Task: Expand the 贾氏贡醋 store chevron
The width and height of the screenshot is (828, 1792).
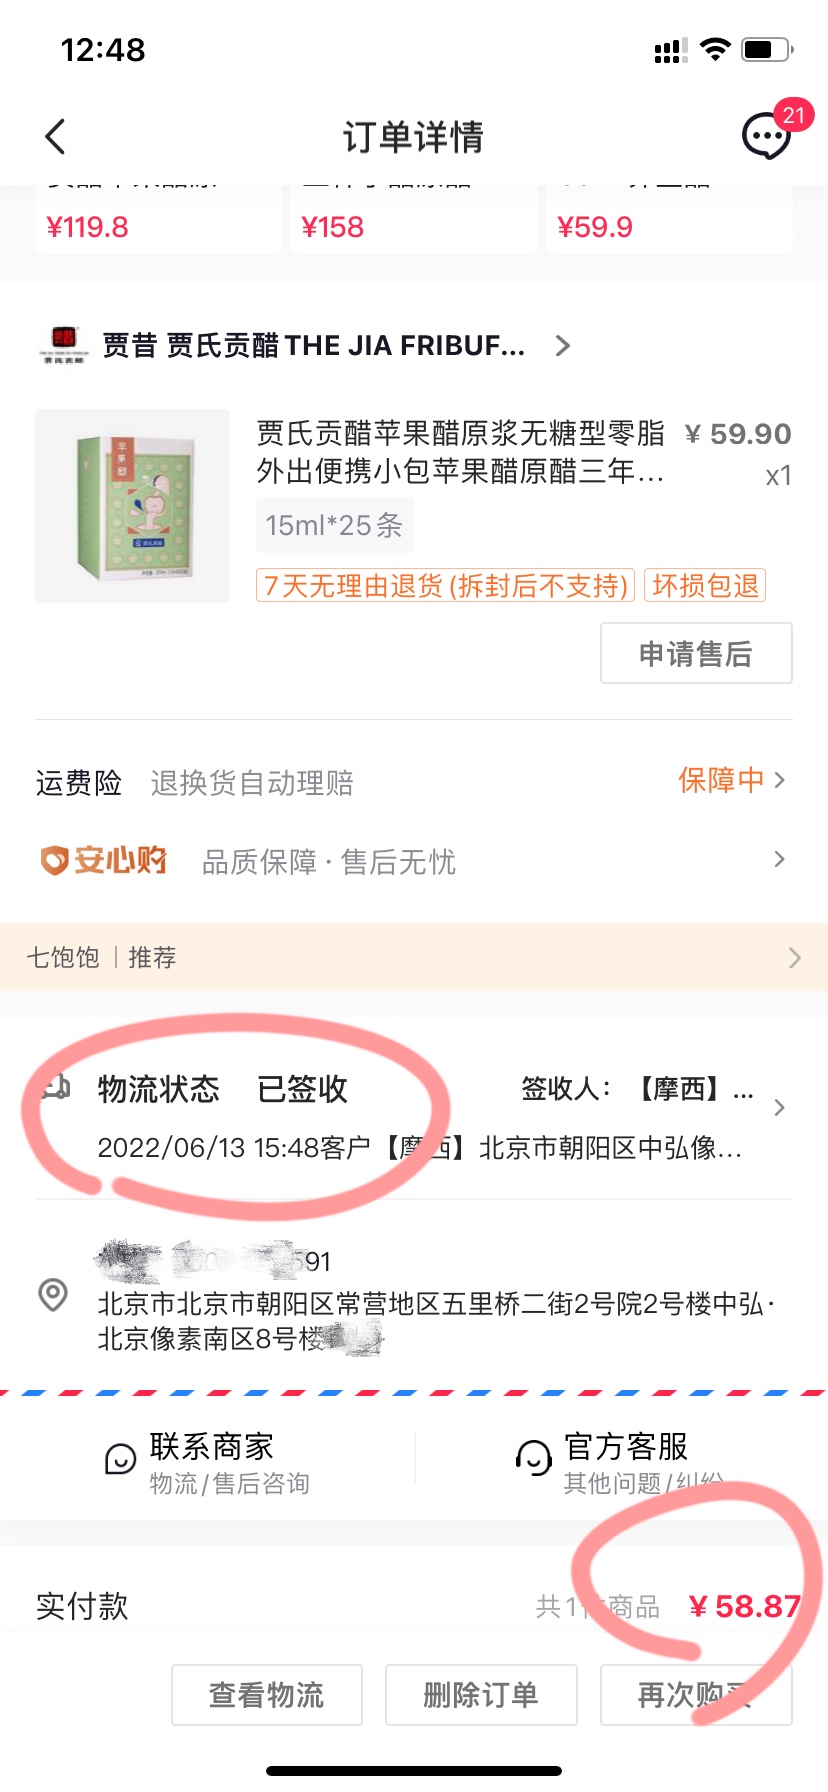Action: [x=563, y=346]
